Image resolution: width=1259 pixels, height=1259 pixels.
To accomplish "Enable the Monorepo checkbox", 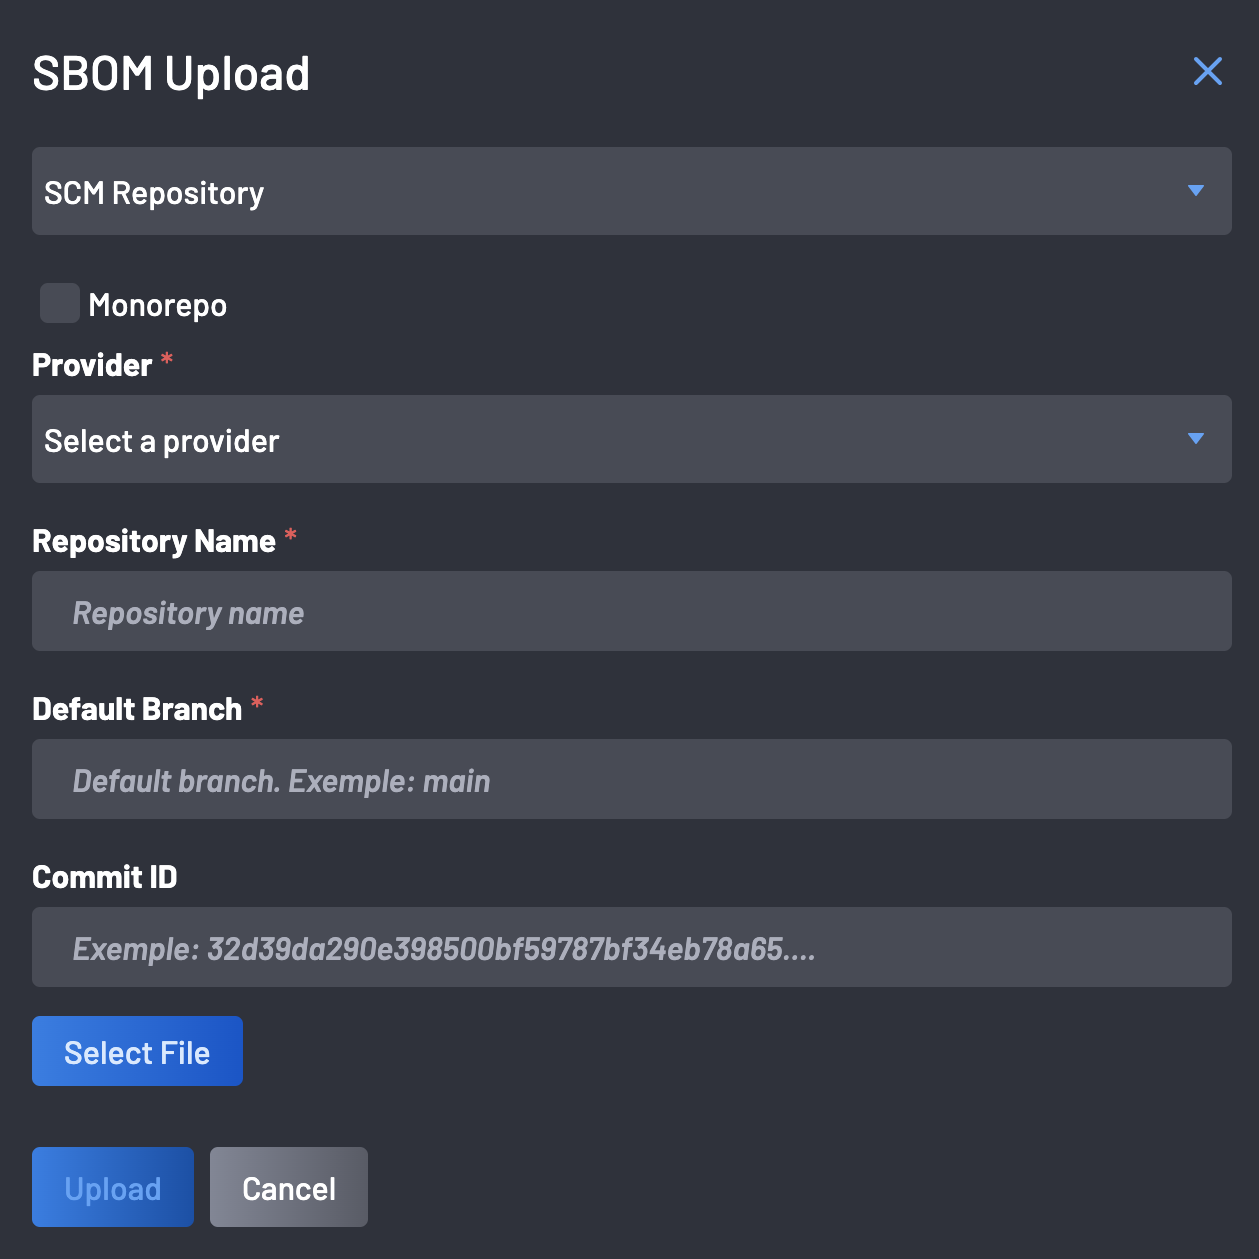I will 60,303.
